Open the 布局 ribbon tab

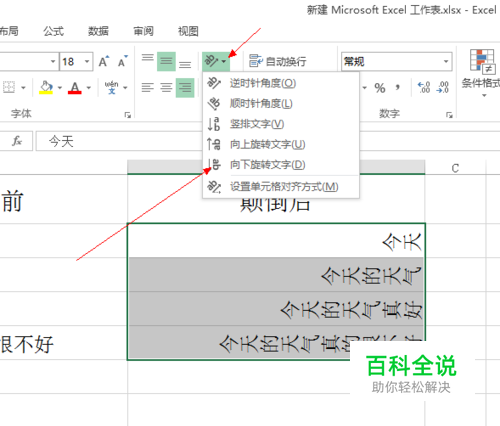[x=9, y=31]
